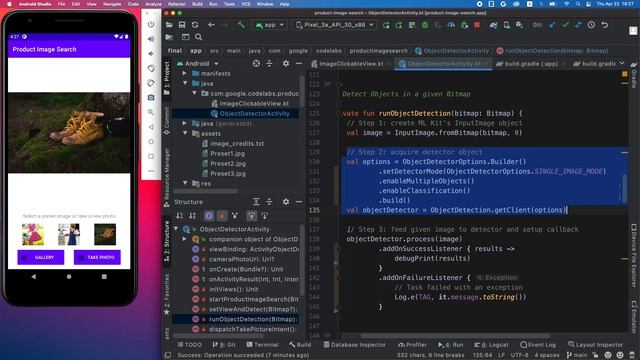Select the shoes preset thumbnail on phone

click(x=105, y=234)
